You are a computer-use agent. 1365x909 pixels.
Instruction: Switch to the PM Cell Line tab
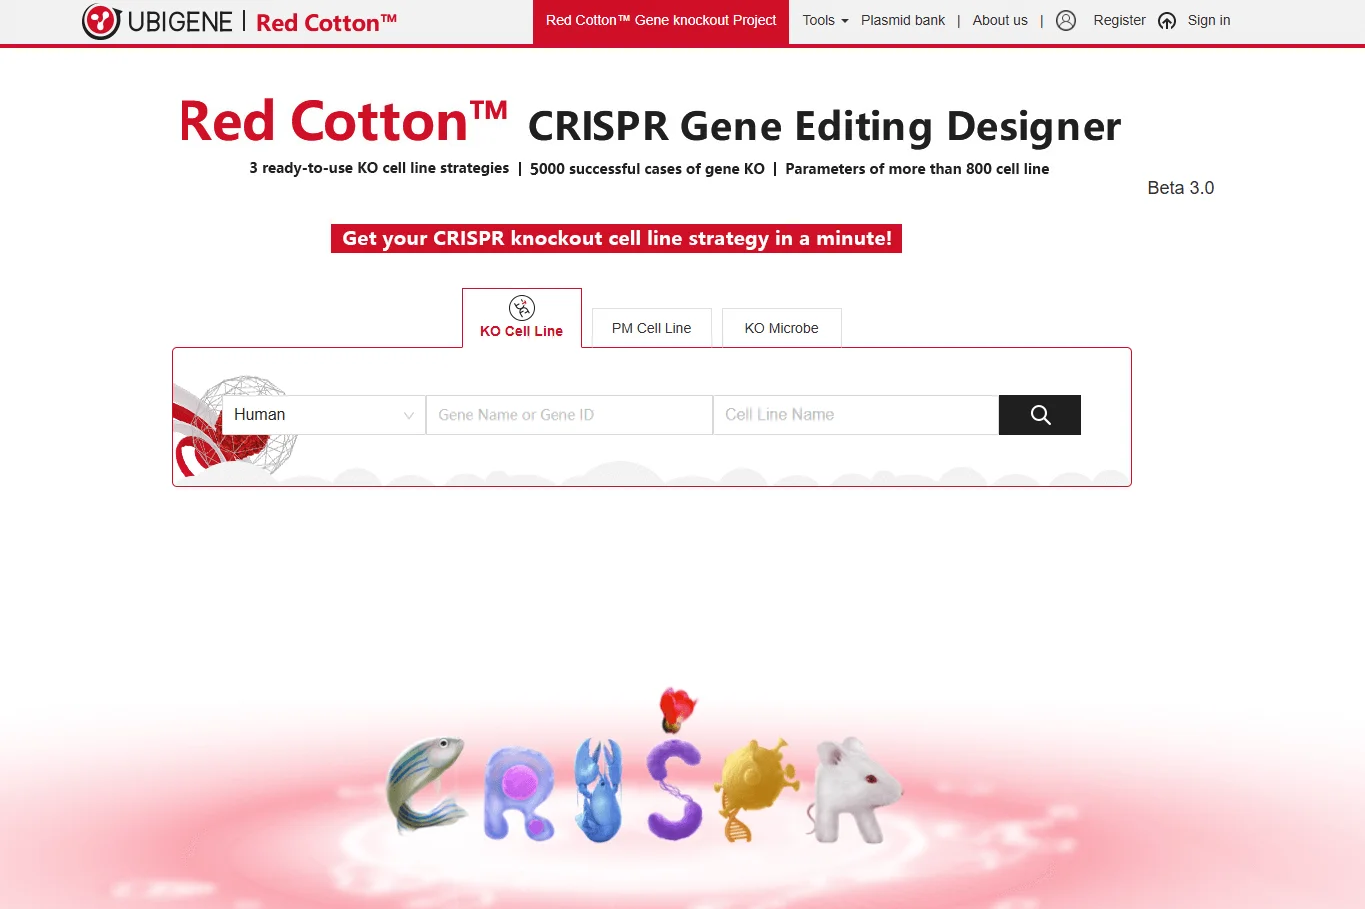(651, 328)
